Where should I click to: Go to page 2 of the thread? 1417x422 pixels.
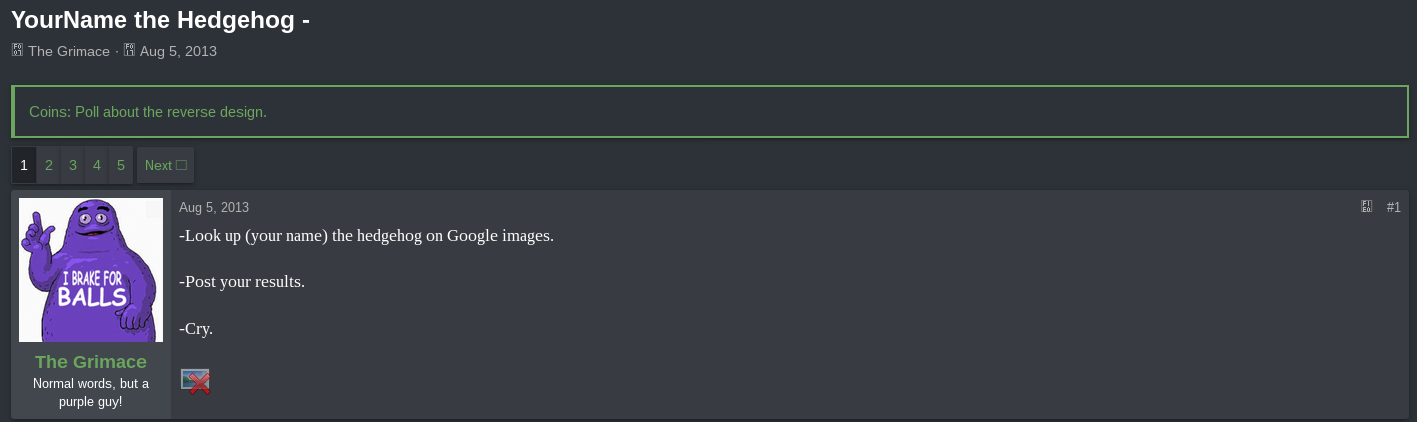tap(49, 165)
